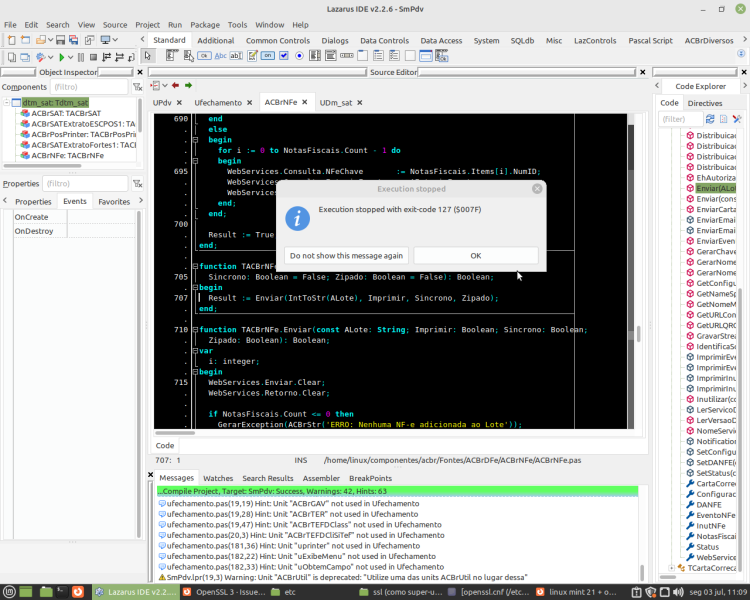This screenshot has width=750, height=600.
Task: Click the New Form toolbar icon
Action: pos(25,40)
